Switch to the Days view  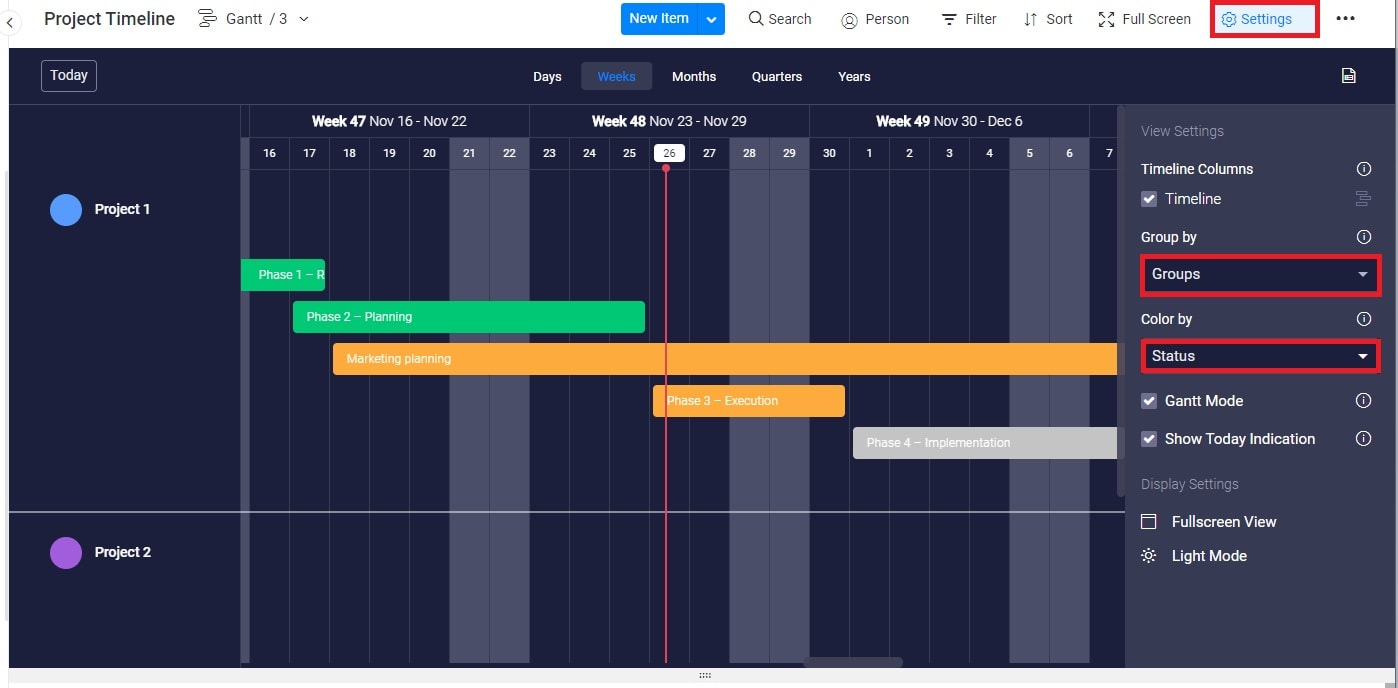[547, 76]
